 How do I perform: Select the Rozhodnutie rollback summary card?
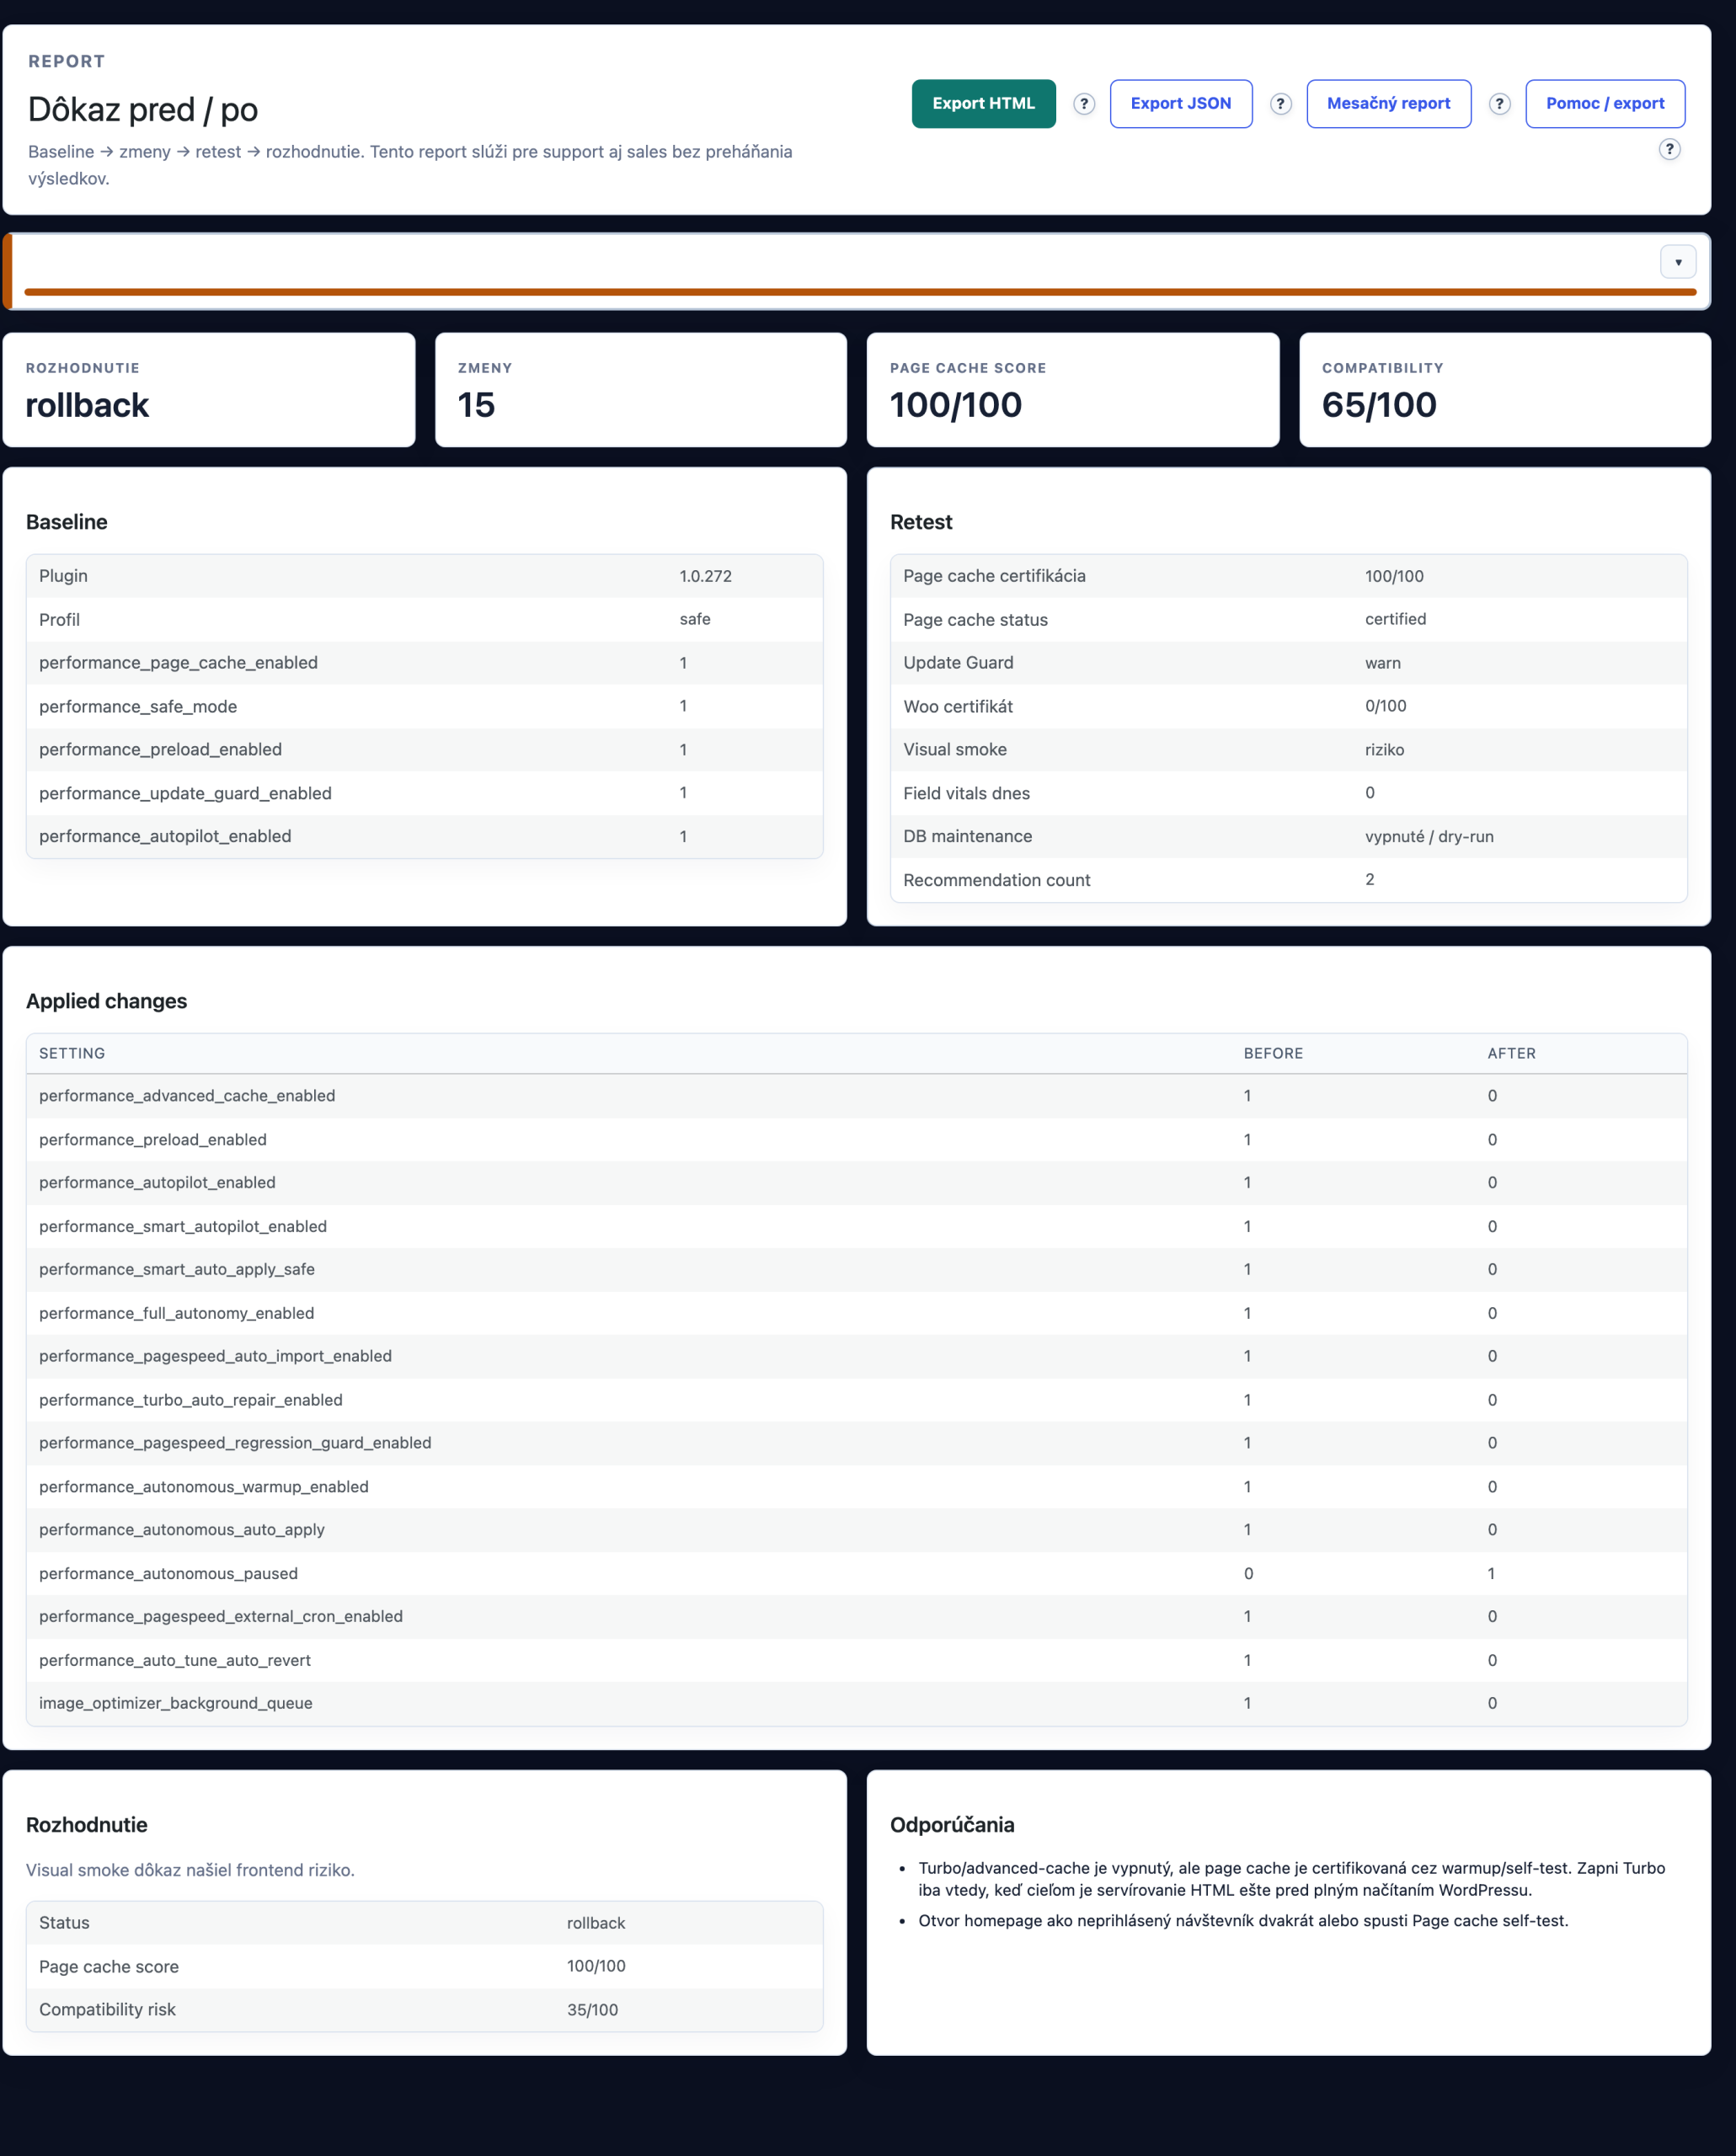pyautogui.click(x=209, y=390)
